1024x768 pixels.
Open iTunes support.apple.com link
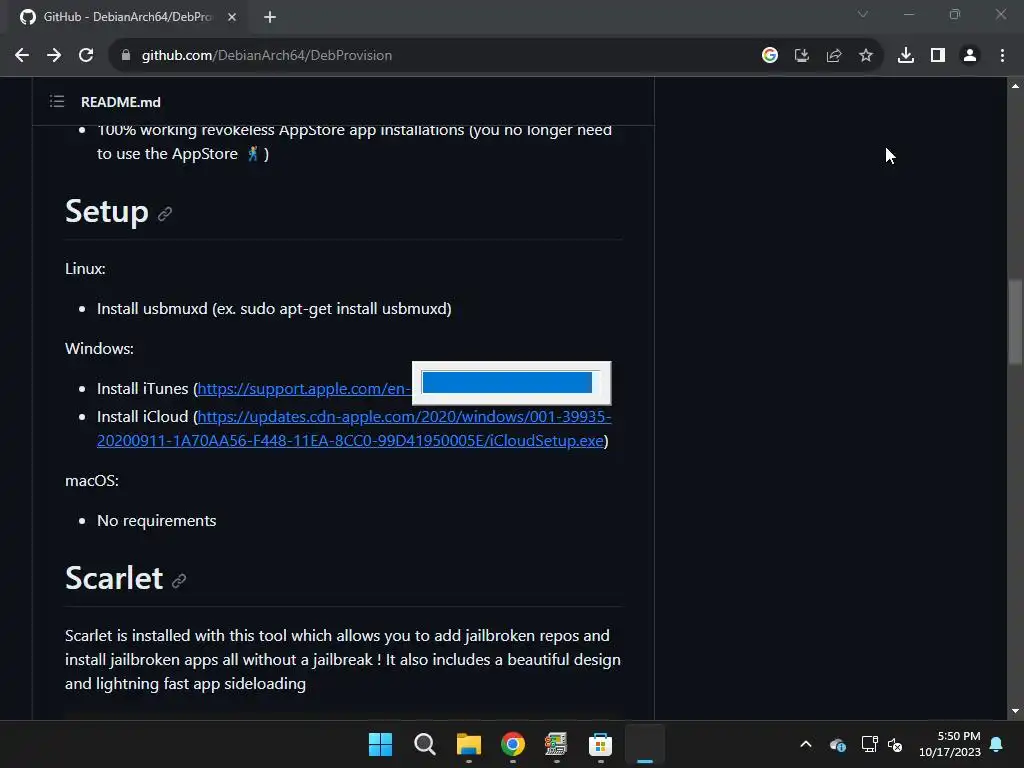[304, 389]
